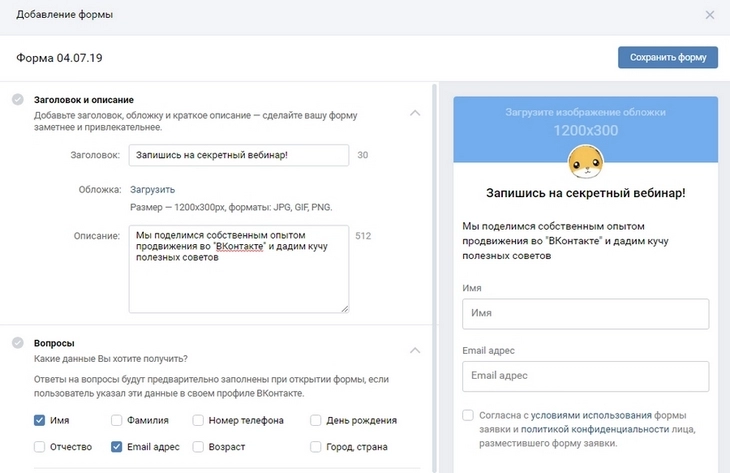Screen dimensions: 730x473
Task: Click the 'Сохранить форму' button
Action: (668, 57)
